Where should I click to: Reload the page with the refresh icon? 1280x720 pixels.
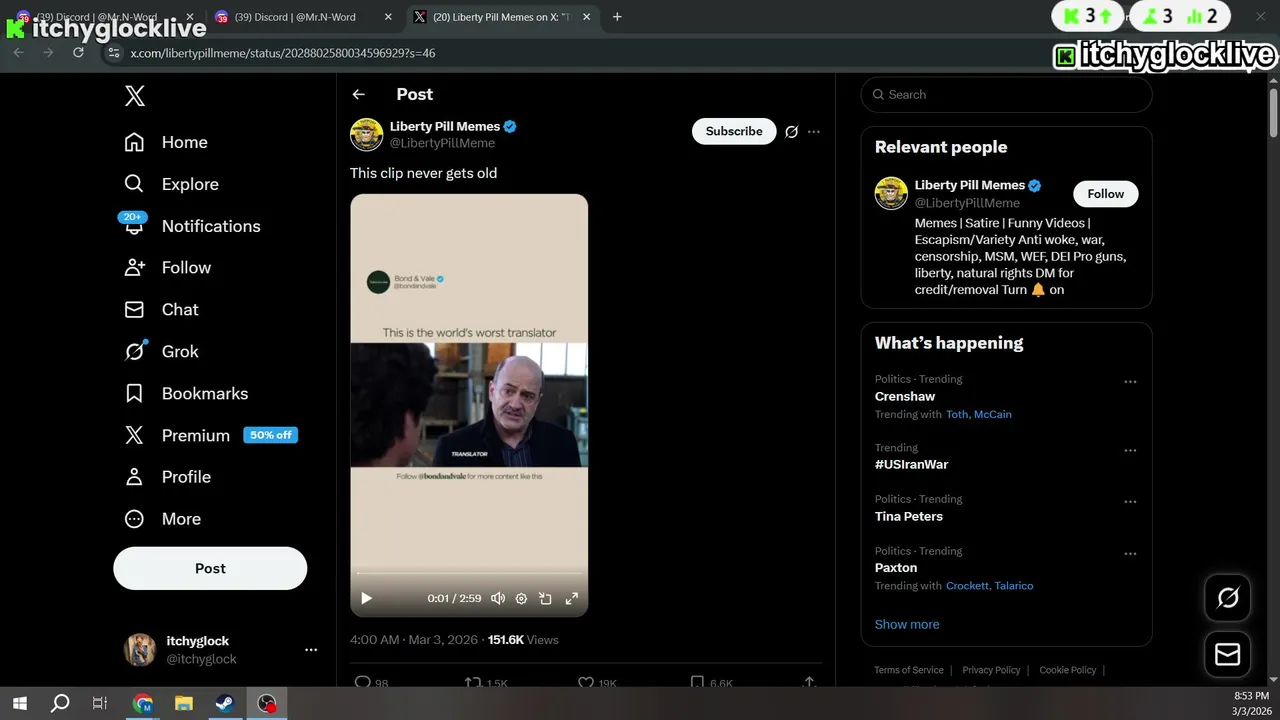tap(79, 53)
